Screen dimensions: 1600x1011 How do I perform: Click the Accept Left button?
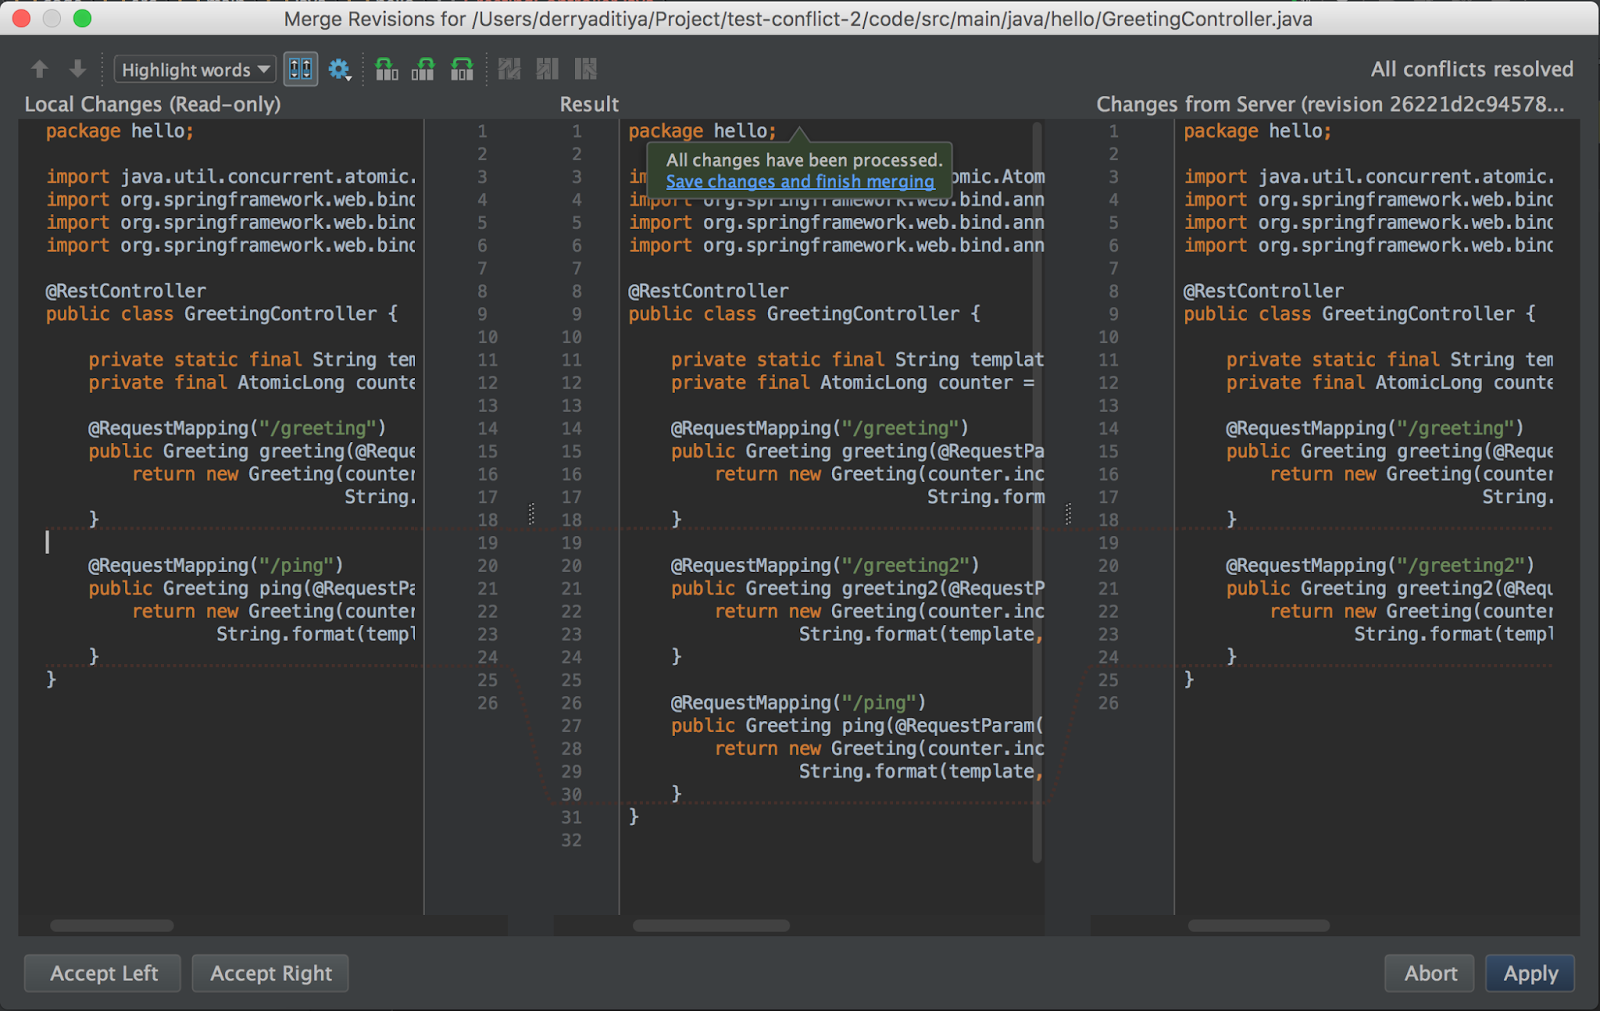(x=103, y=973)
